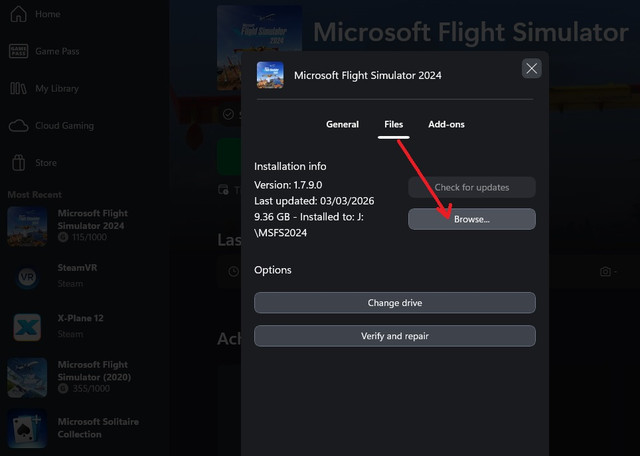
Task: Click the Most Recent heading
Action: click(35, 195)
